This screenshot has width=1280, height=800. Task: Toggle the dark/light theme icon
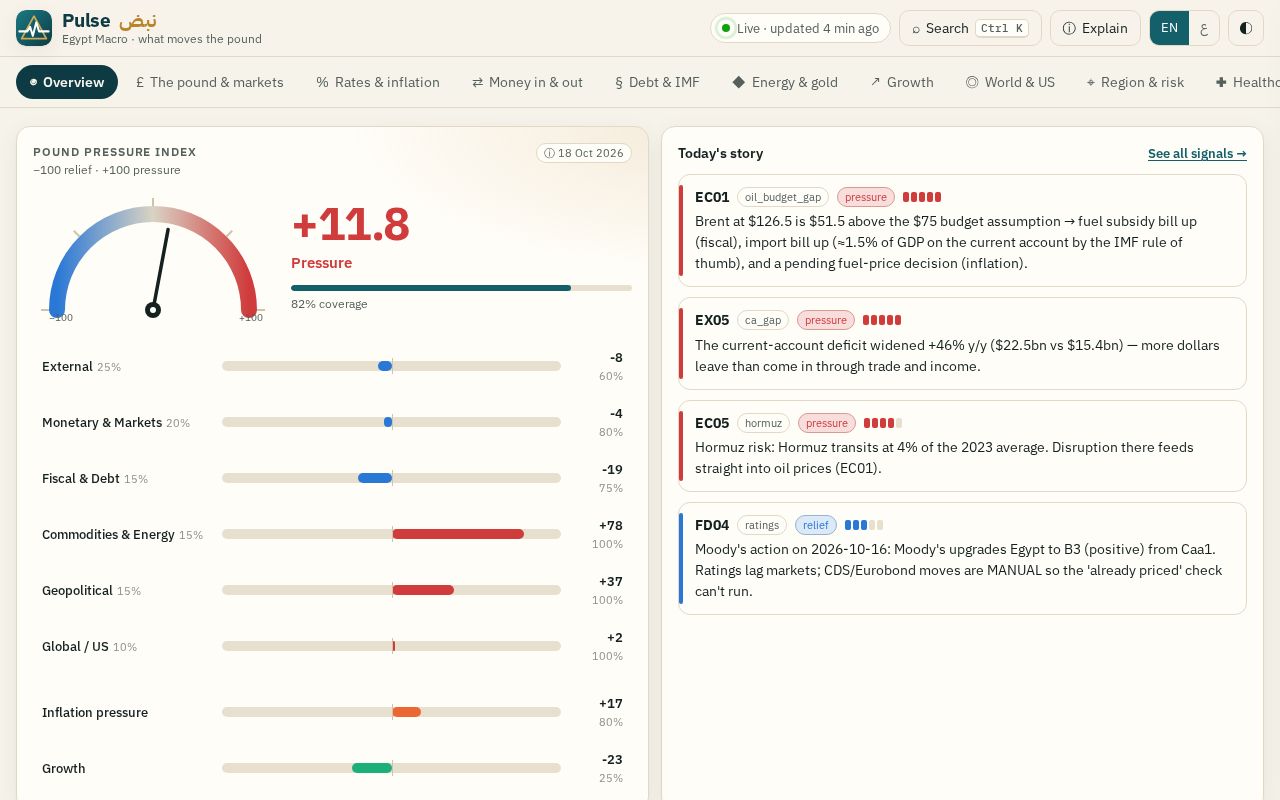tap(1246, 28)
